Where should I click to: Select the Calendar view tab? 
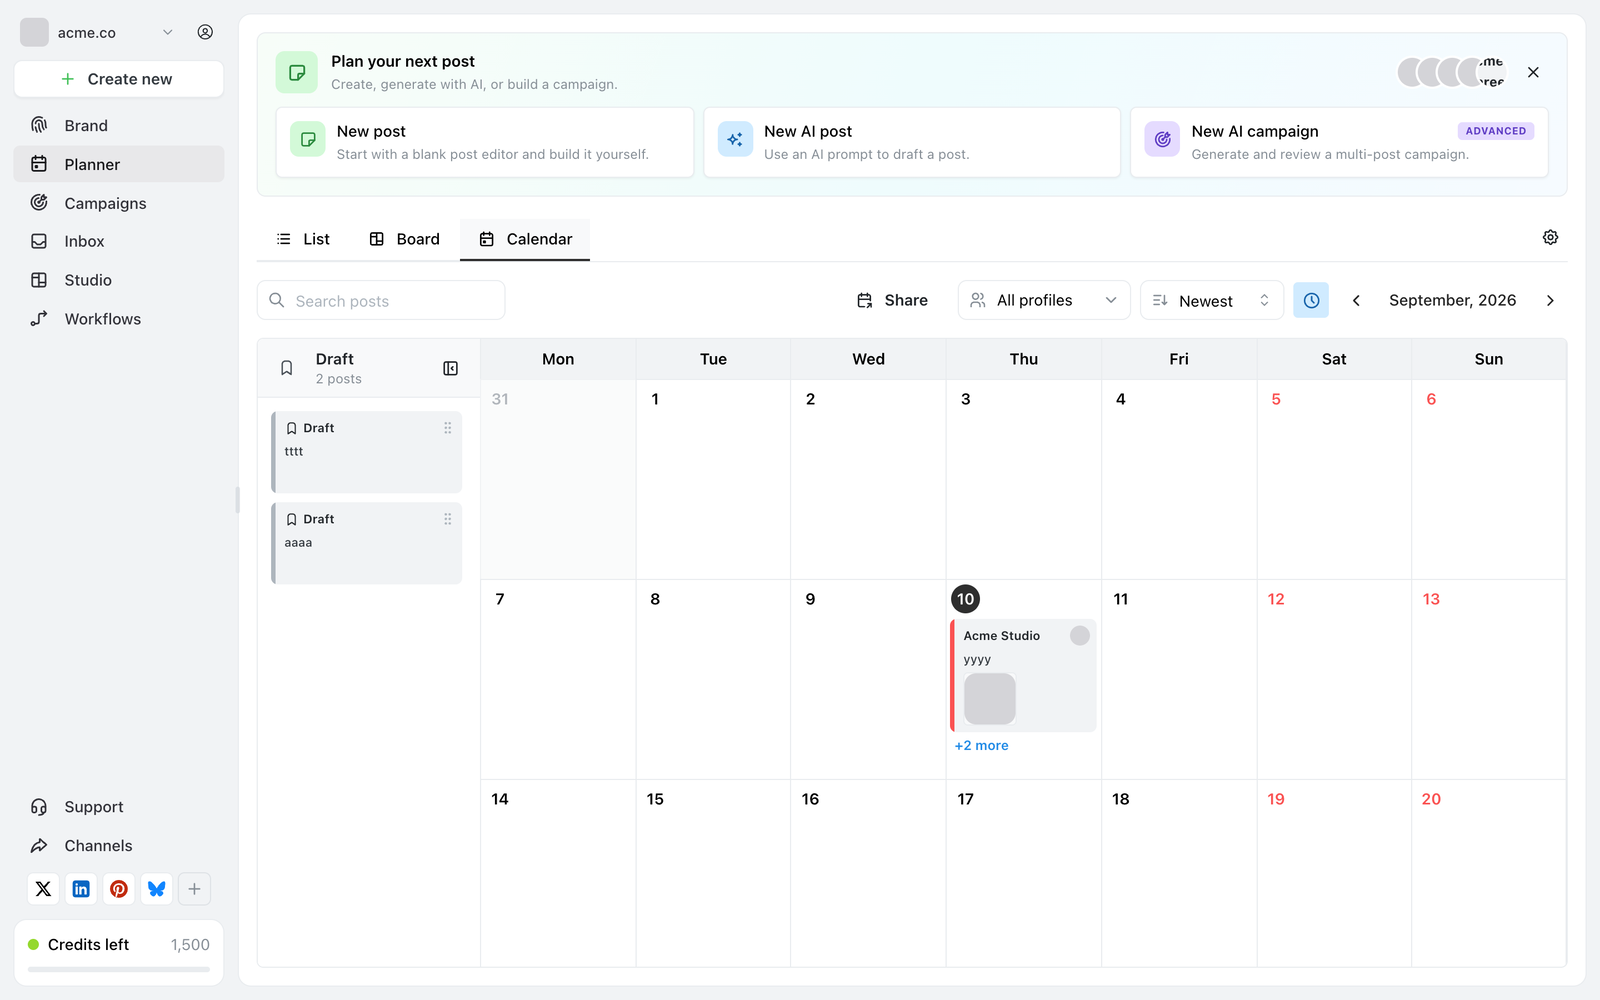525,239
